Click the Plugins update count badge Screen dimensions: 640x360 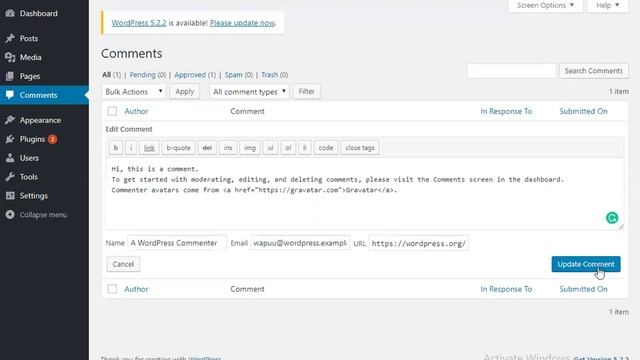point(52,139)
